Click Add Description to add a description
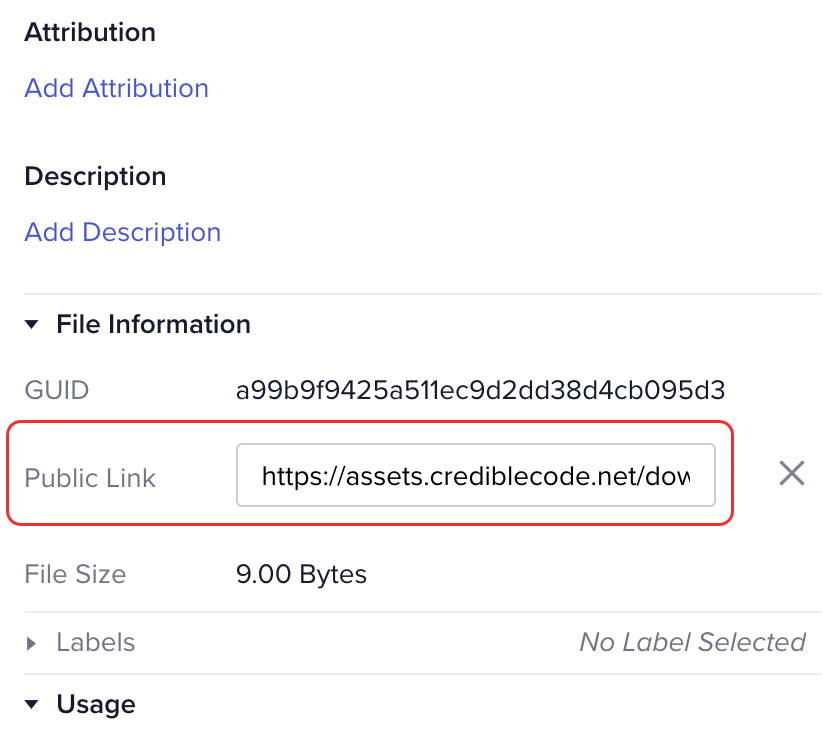Viewport: 823px width, 732px height. point(122,232)
